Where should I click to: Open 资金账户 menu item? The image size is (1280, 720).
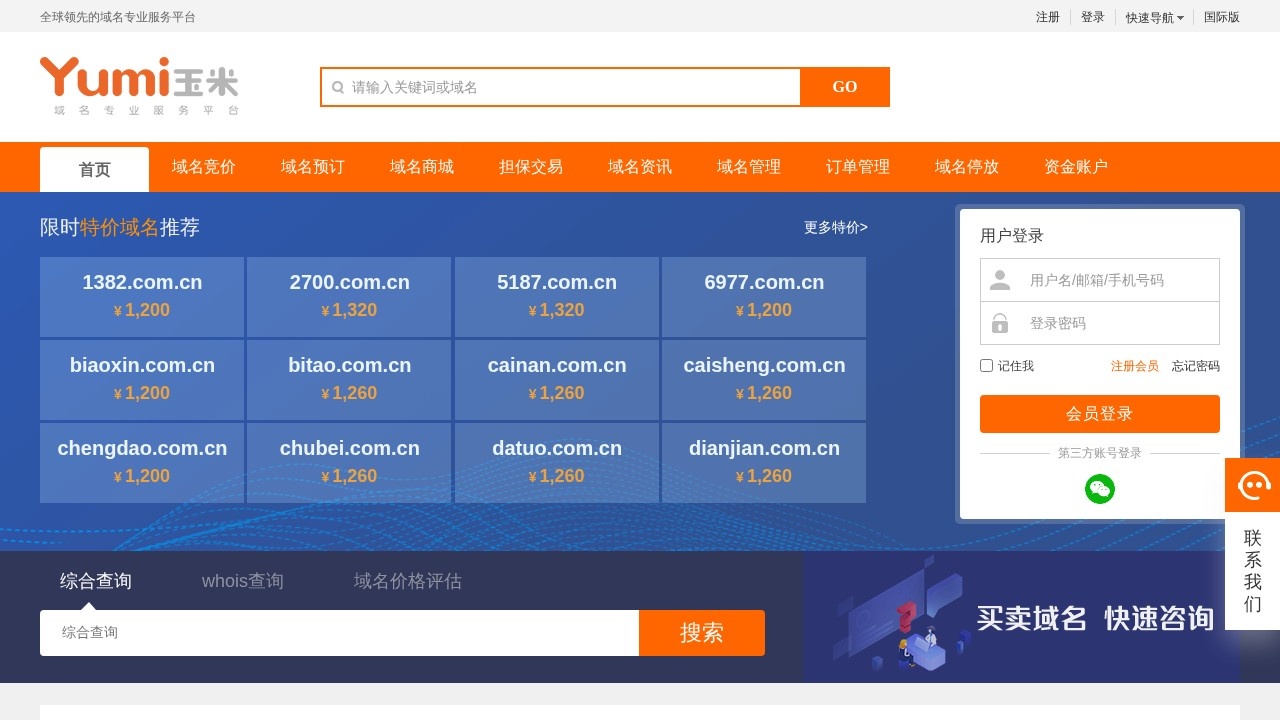click(1076, 167)
